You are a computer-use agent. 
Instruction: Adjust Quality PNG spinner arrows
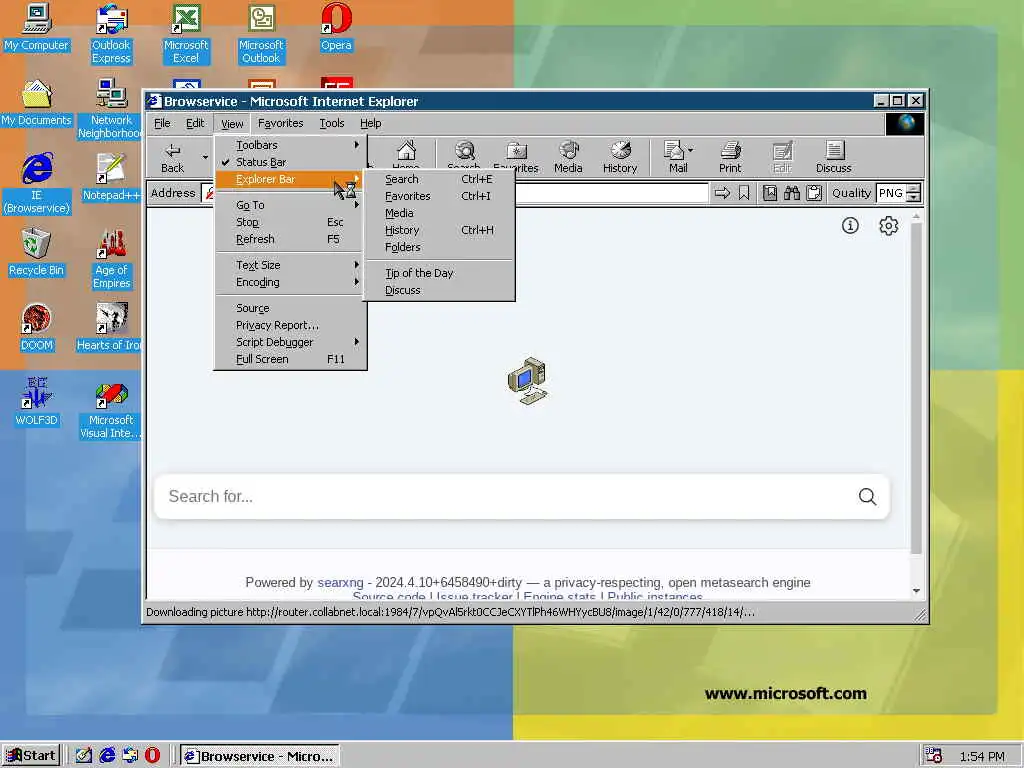coord(914,193)
